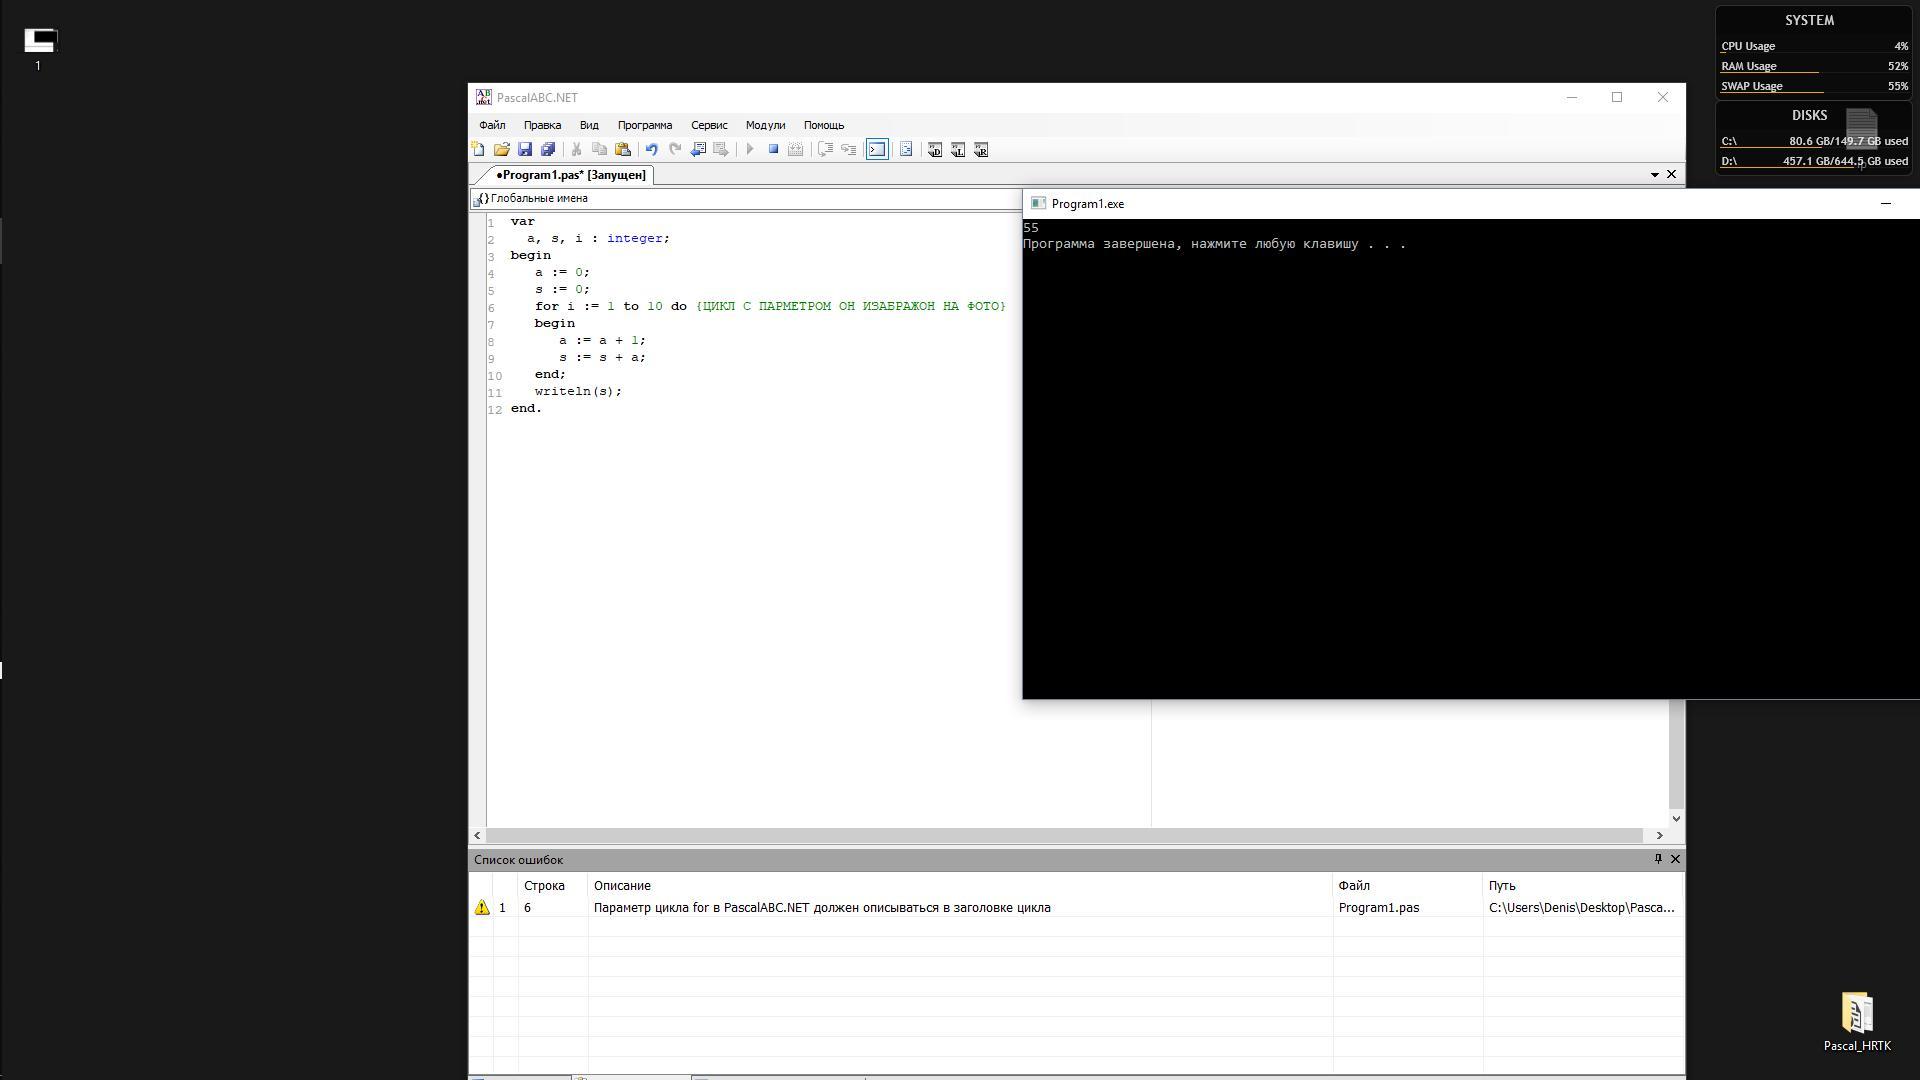Undo the last edit with the toolbar arrow
The image size is (1920, 1080).
point(651,150)
